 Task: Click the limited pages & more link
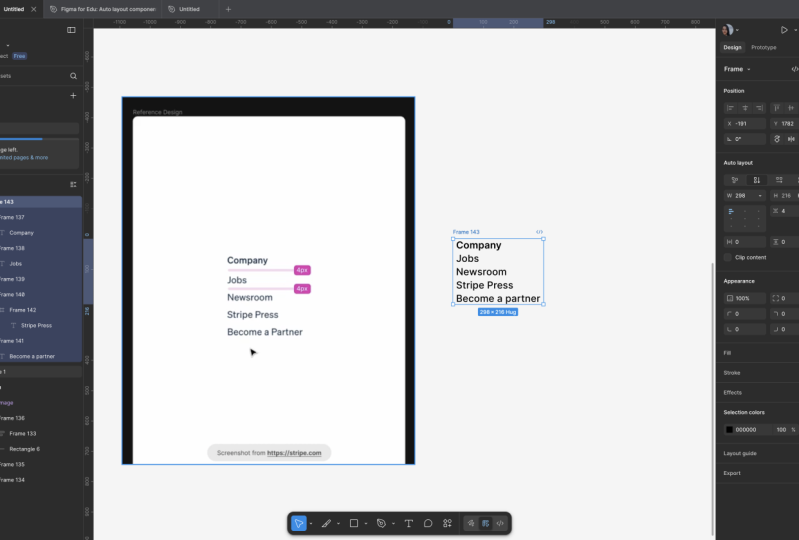click(24, 157)
